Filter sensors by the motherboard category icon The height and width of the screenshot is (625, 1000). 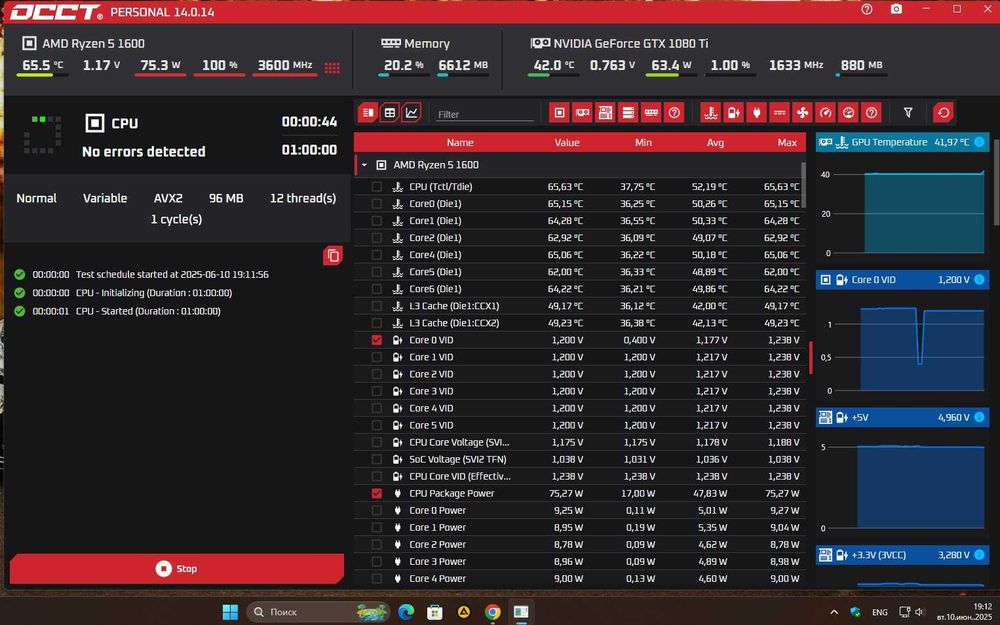605,113
